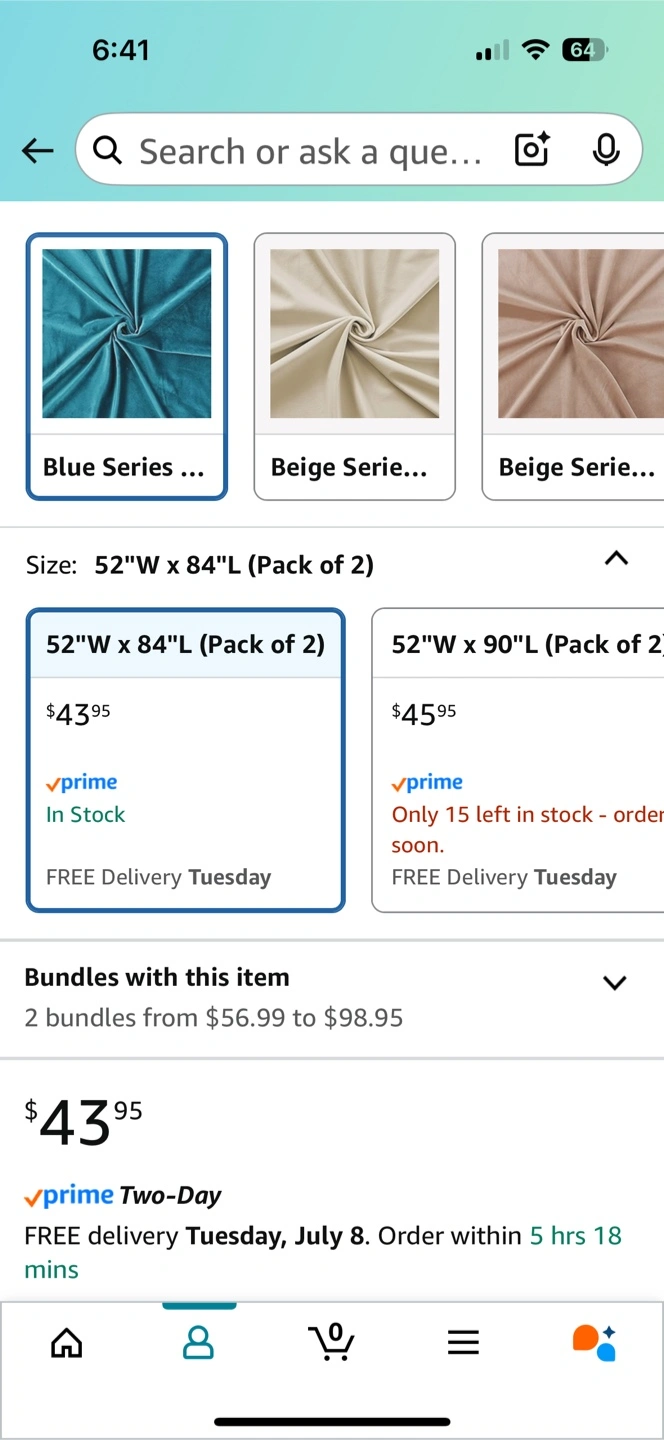The width and height of the screenshot is (664, 1440).
Task: Tap the Prime Two-Day logo link
Action: (123, 1195)
